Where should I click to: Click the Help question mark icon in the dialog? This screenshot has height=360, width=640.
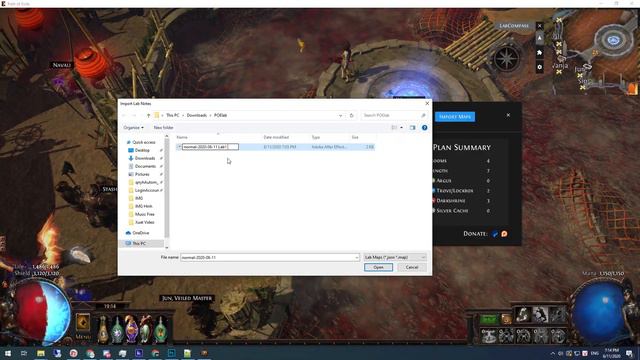tap(424, 128)
